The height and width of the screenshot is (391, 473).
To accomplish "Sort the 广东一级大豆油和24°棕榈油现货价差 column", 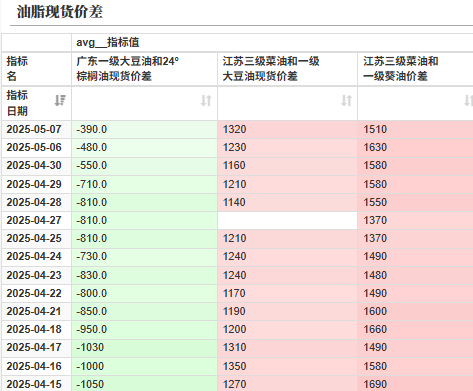I will [206, 101].
